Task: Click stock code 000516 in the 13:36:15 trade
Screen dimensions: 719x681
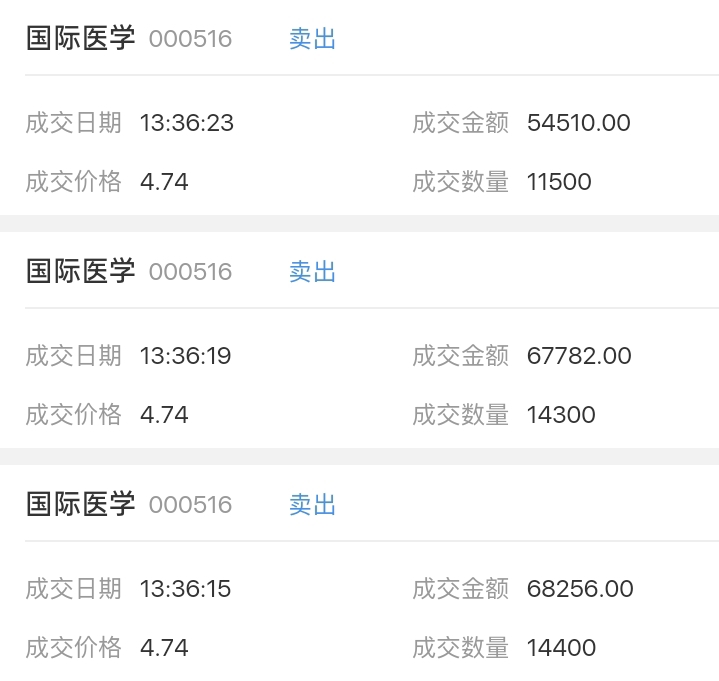Action: [190, 505]
